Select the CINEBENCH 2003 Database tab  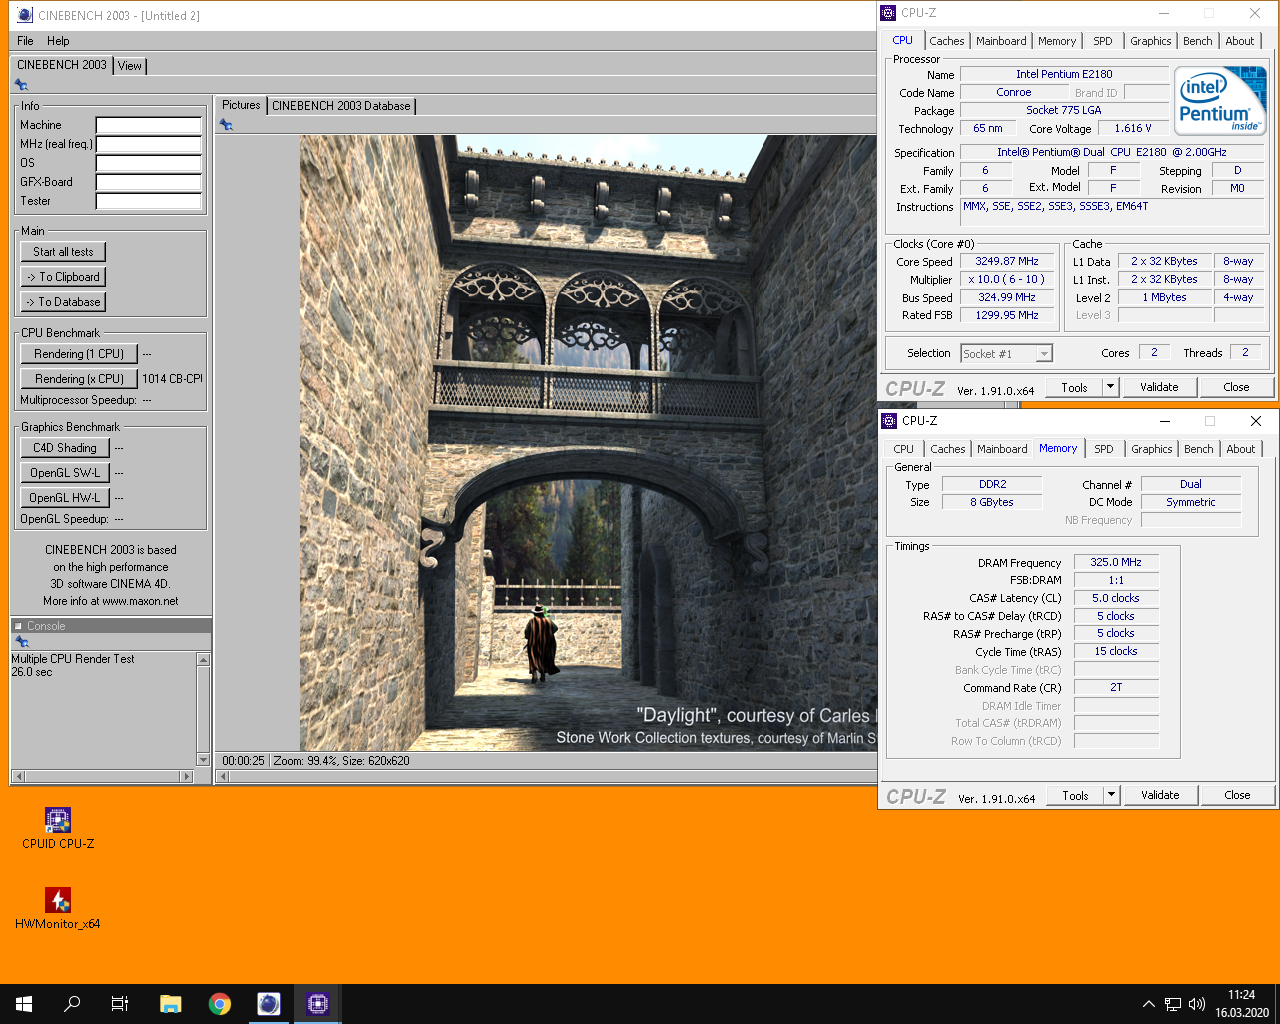pos(341,106)
